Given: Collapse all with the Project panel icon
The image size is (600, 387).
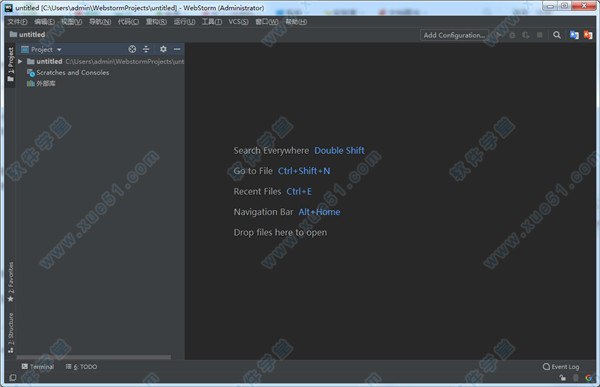Looking at the screenshot, I should (x=146, y=49).
